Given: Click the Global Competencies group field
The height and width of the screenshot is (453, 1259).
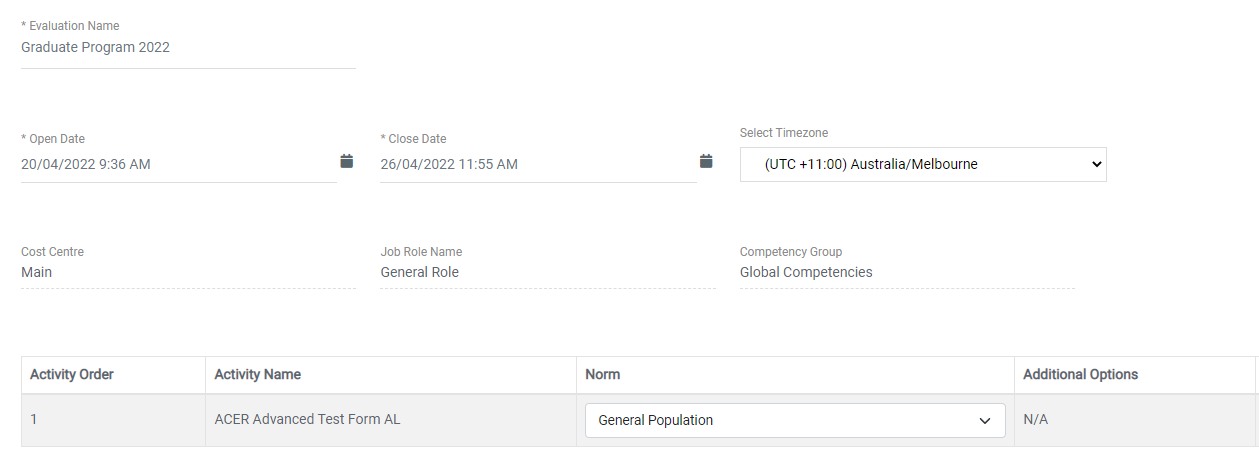Looking at the screenshot, I should [906, 272].
